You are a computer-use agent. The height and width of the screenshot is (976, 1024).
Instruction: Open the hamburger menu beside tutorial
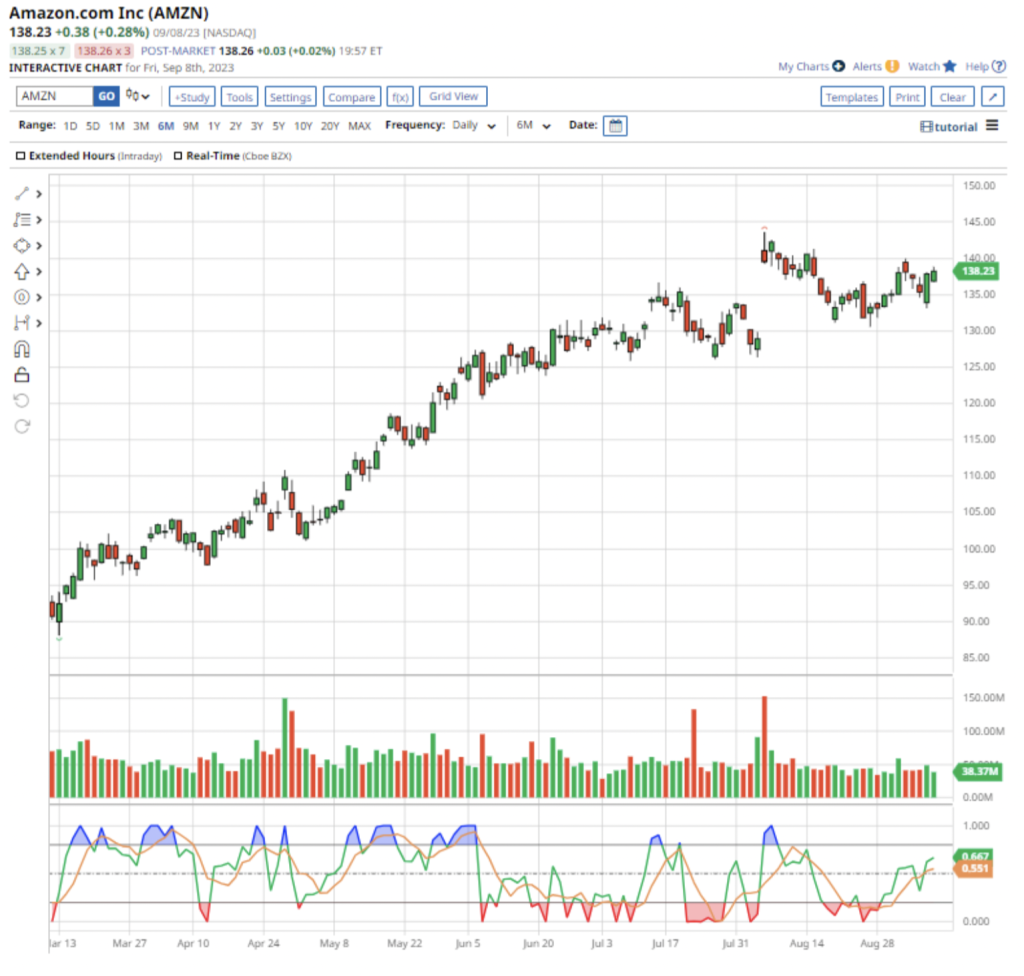992,125
